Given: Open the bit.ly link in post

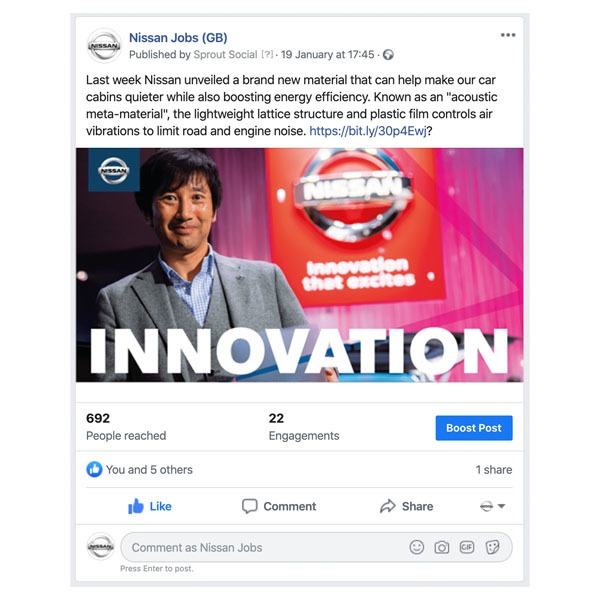Looking at the screenshot, I should pos(368,131).
